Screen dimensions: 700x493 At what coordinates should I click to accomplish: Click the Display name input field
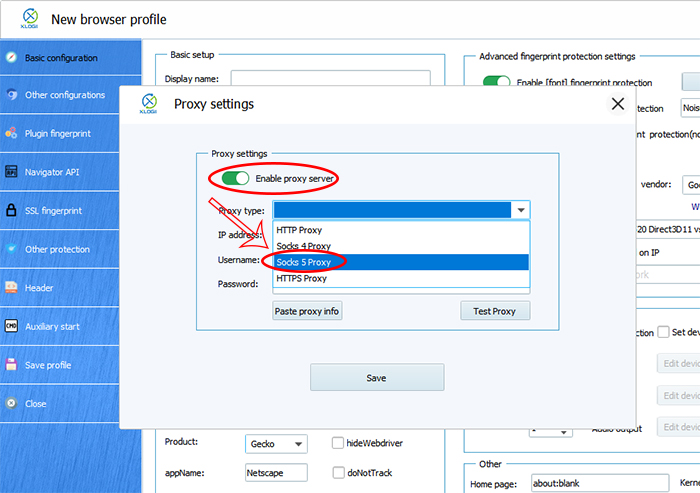pos(330,78)
